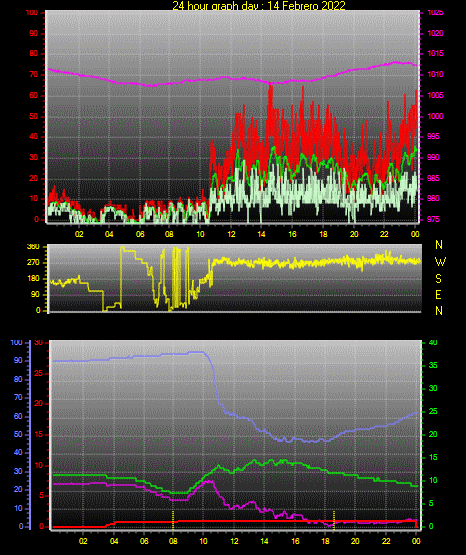Click the 360 label on the wind direction axis
Screen dimensions: 466x555
point(33,247)
